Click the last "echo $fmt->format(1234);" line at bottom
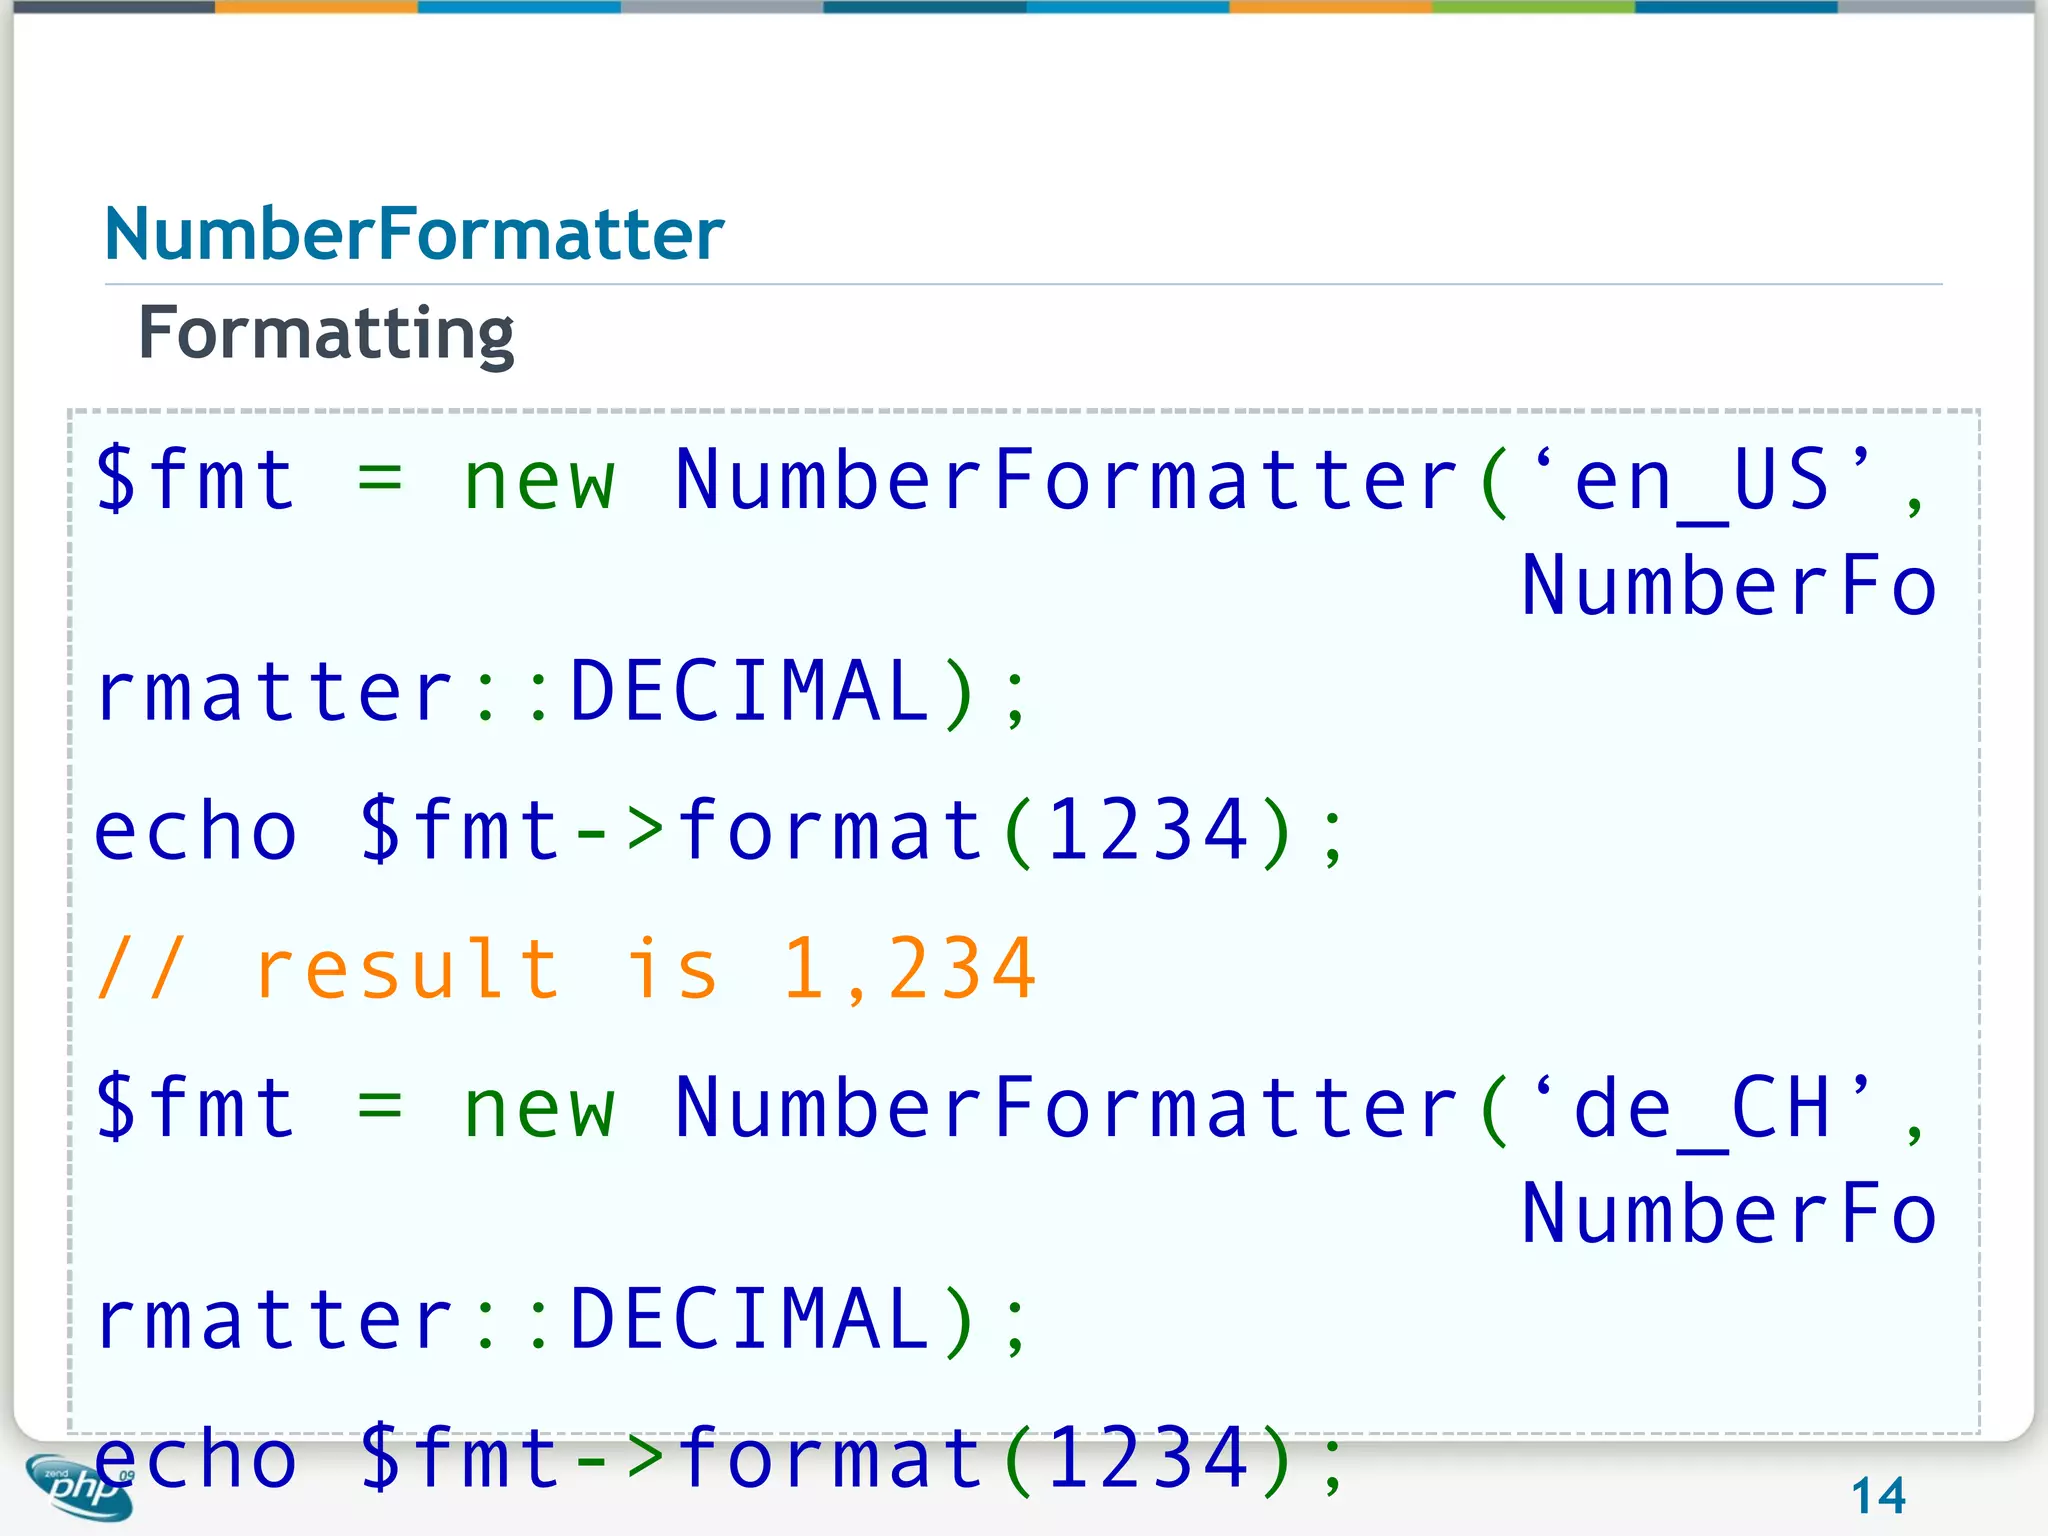 pyautogui.click(x=720, y=1459)
